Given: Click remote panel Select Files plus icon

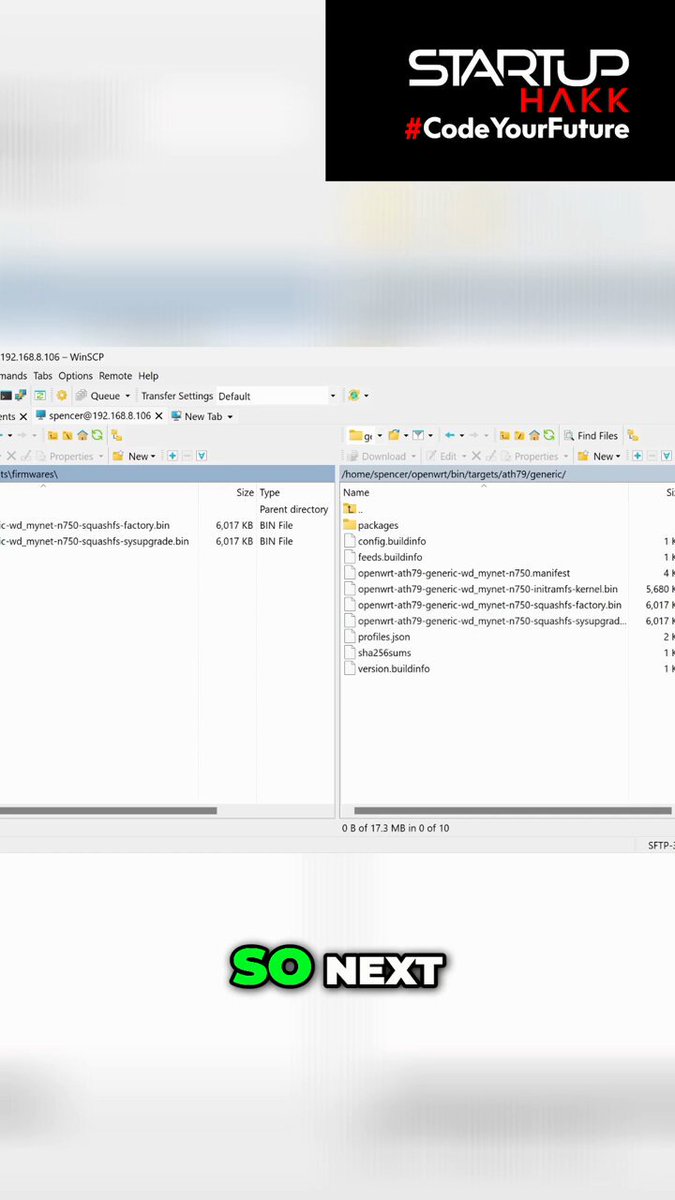Looking at the screenshot, I should click(x=637, y=456).
